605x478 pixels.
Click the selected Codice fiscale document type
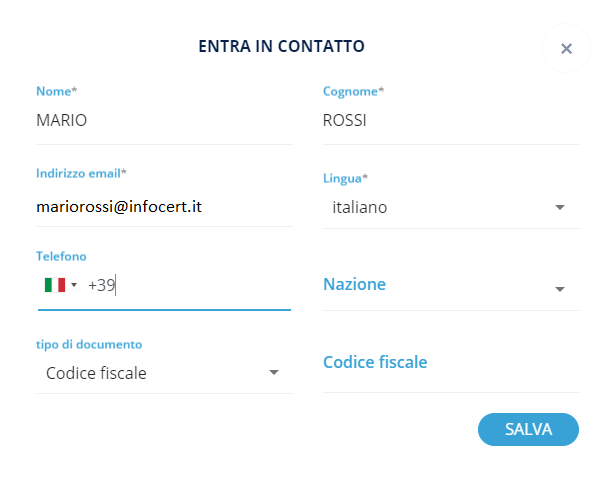97,373
